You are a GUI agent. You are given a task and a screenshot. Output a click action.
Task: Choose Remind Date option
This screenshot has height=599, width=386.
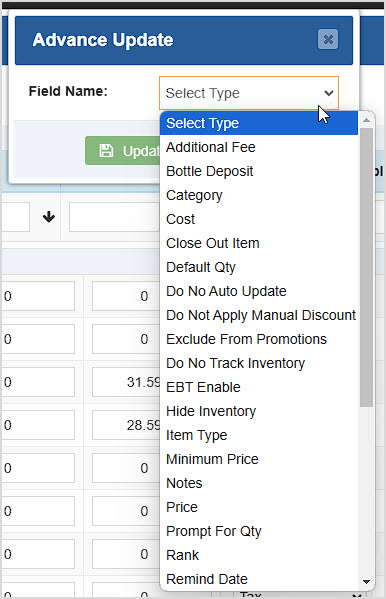(x=259, y=579)
